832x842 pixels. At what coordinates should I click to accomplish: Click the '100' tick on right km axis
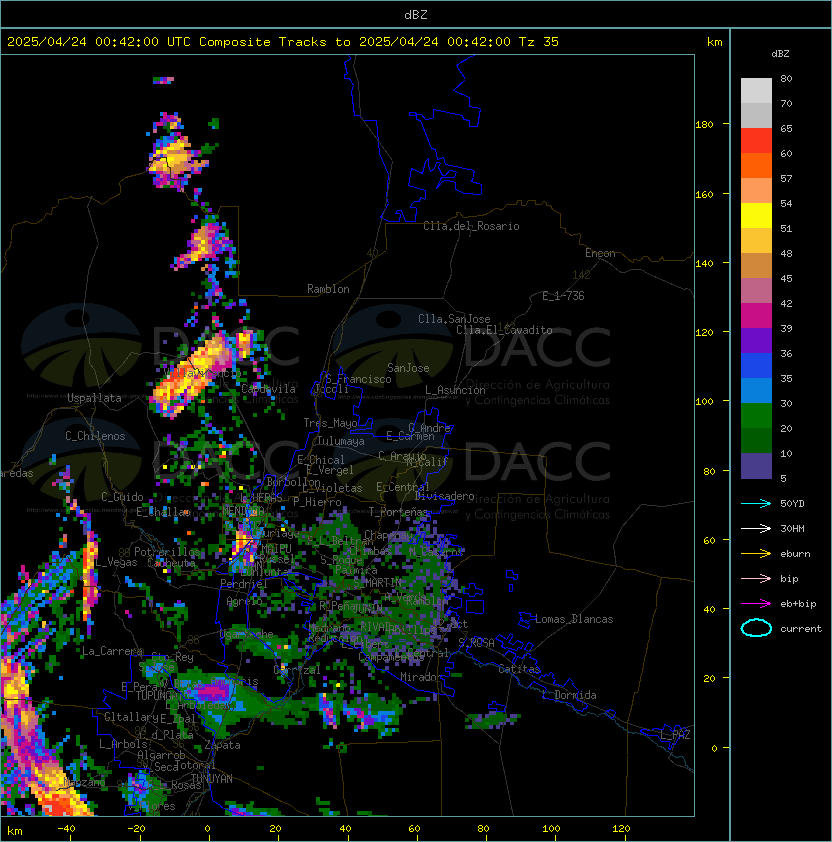pyautogui.click(x=704, y=402)
